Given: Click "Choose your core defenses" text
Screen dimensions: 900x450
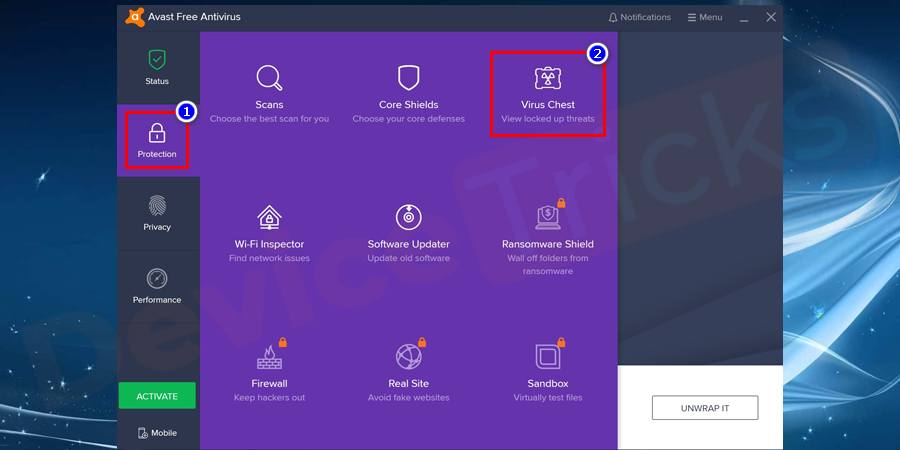Looking at the screenshot, I should (x=409, y=119).
